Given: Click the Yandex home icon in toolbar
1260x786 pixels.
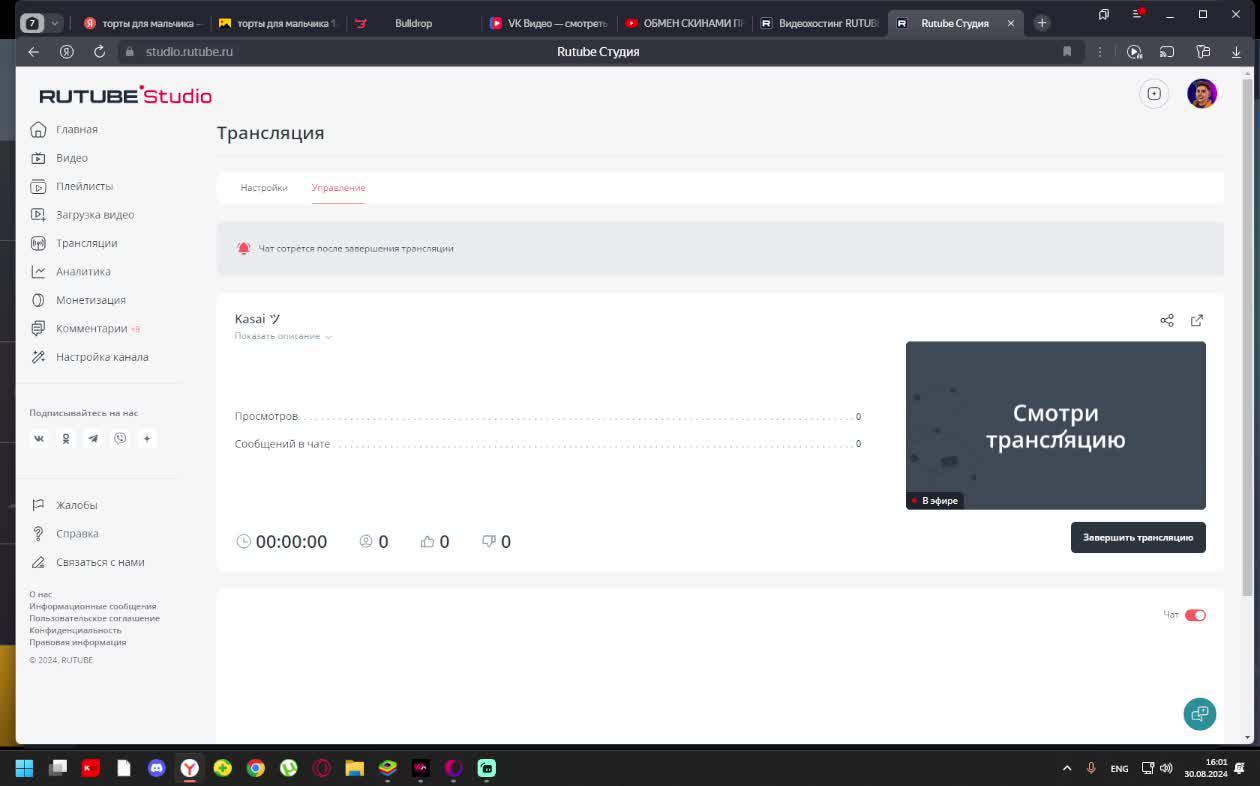Looking at the screenshot, I should 66,51.
